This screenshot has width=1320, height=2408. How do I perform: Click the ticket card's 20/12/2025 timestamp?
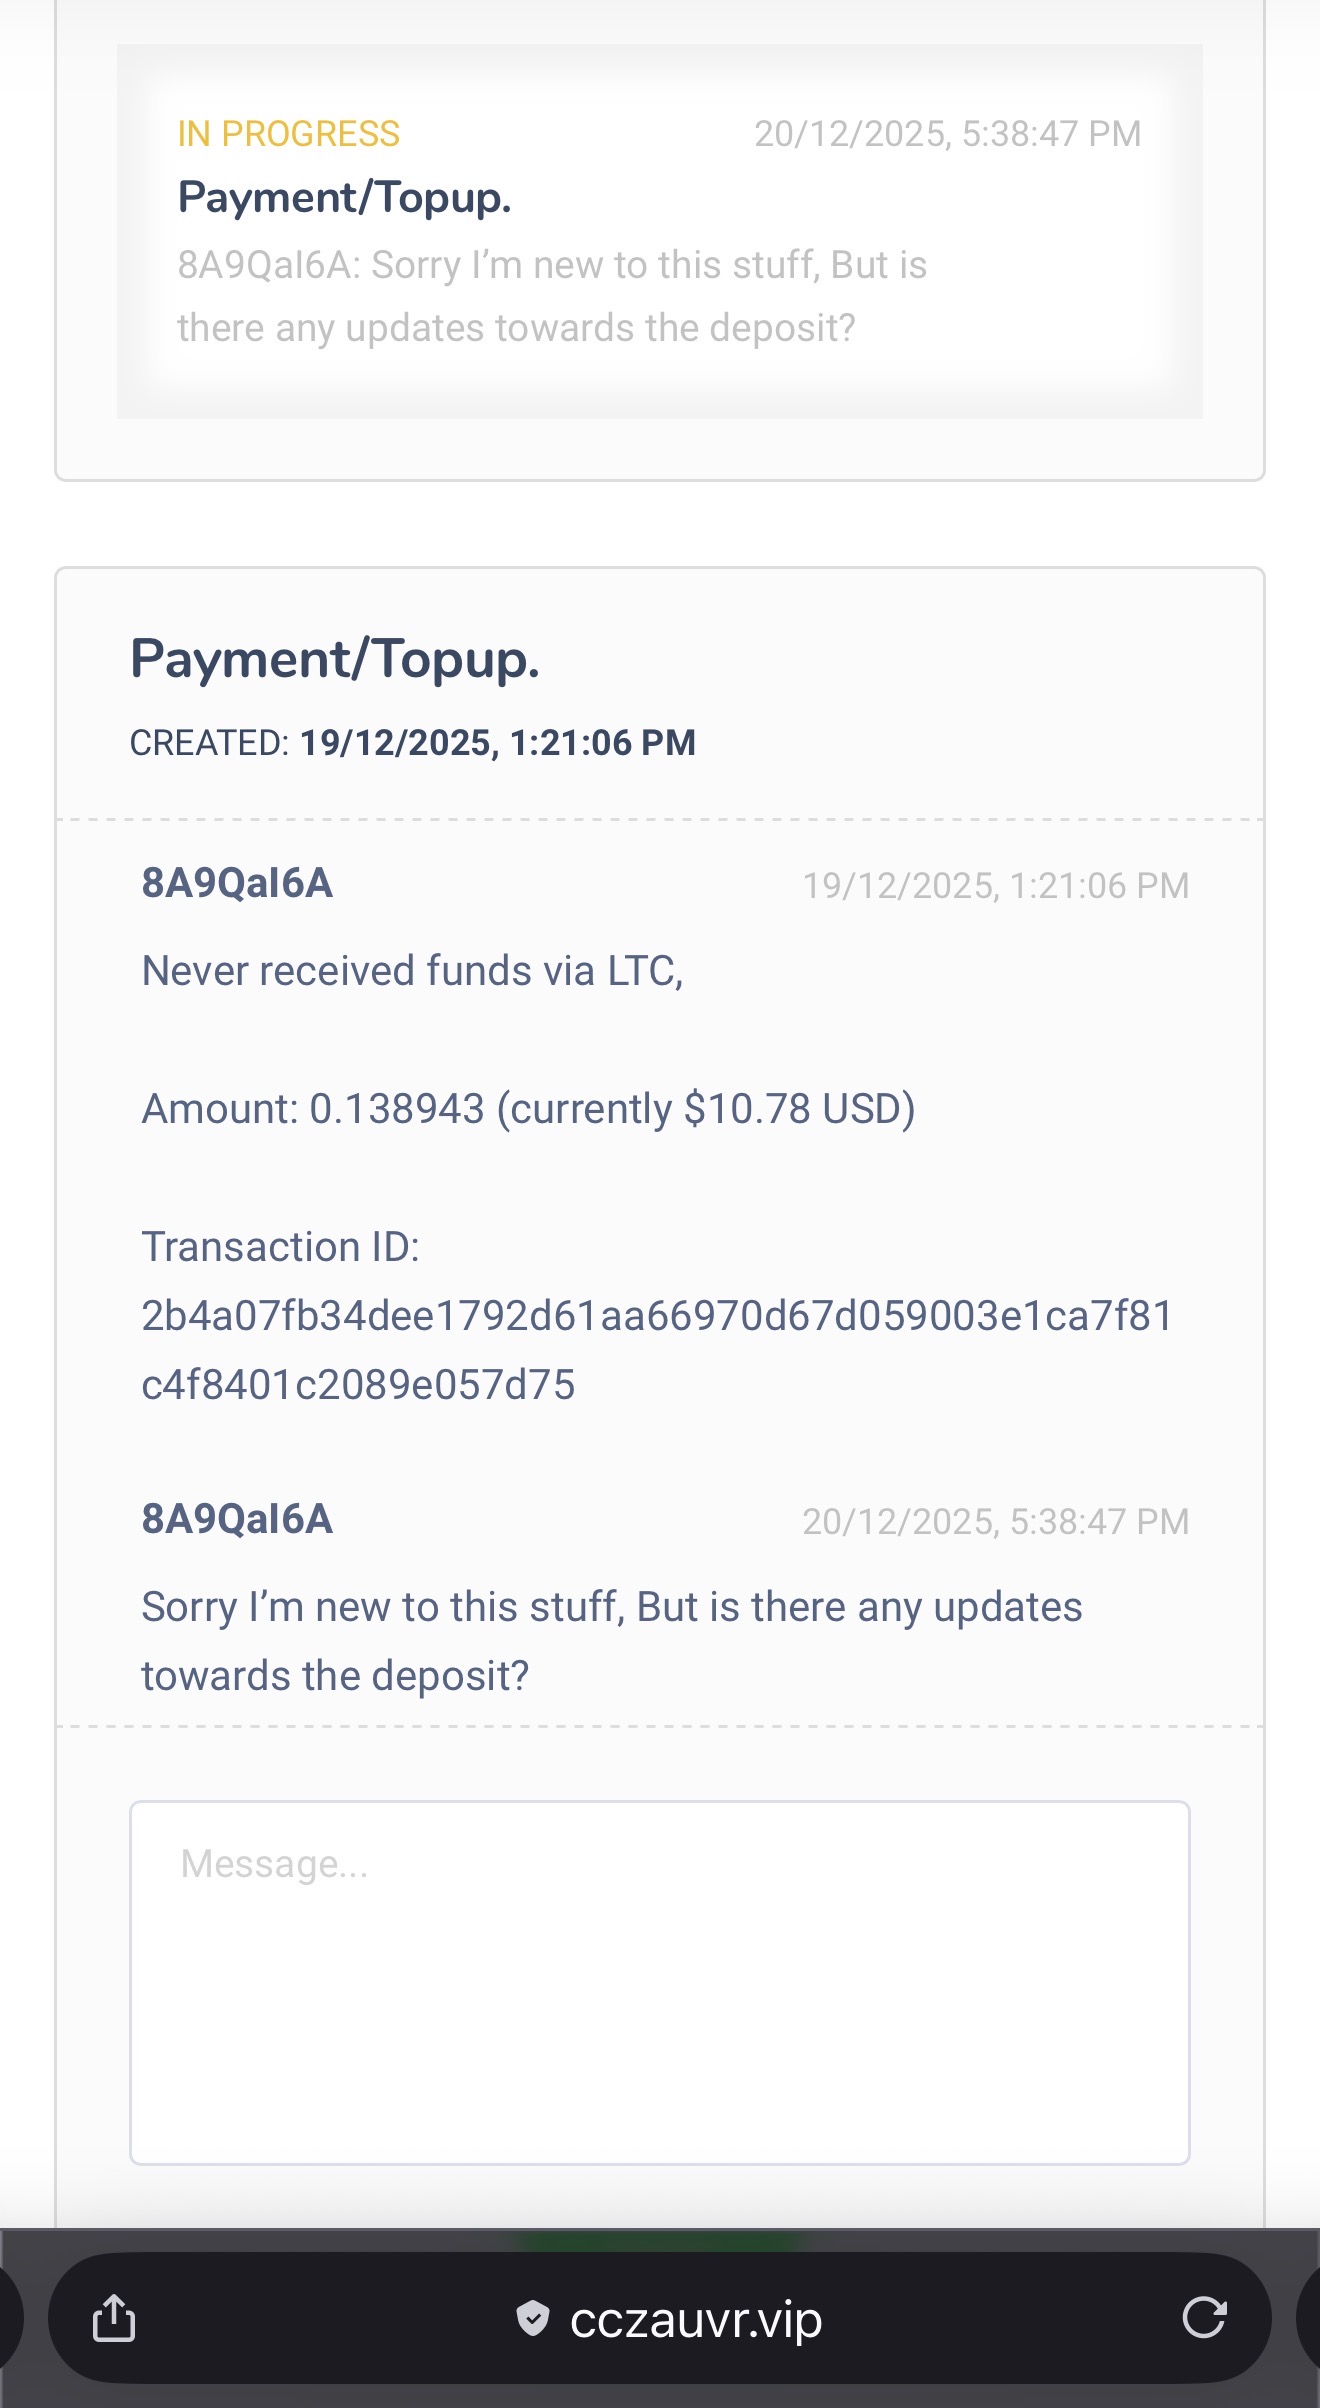(x=947, y=134)
